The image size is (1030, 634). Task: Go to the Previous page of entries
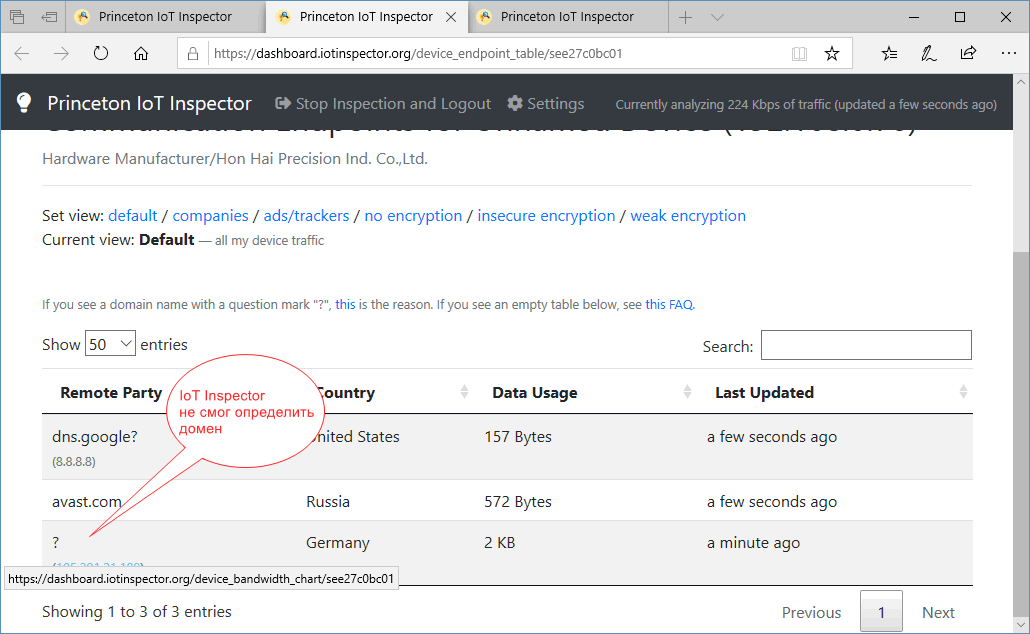point(811,612)
